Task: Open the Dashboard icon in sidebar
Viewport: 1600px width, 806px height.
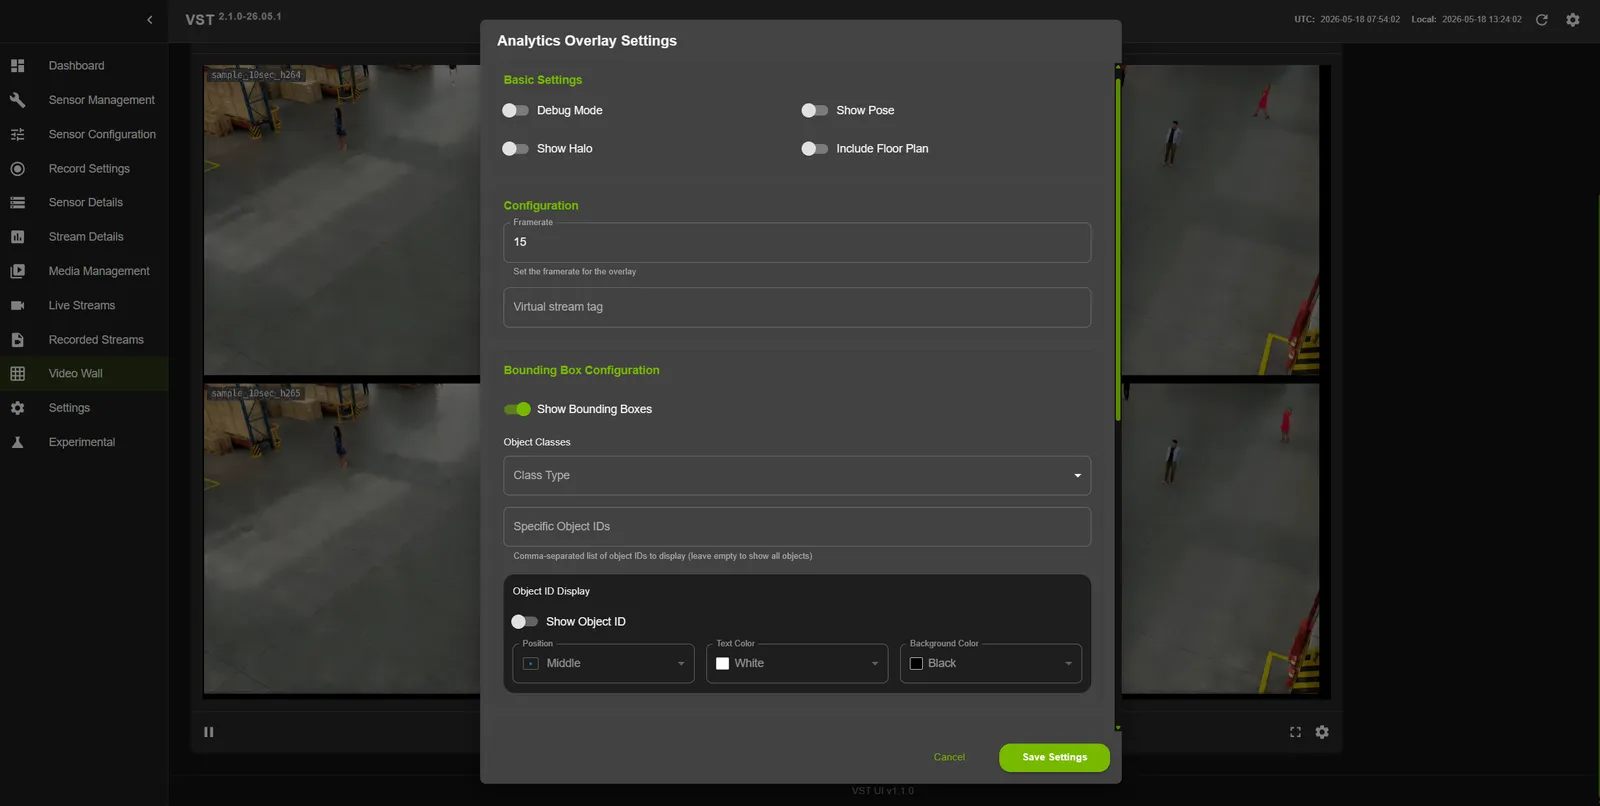Action: [17, 66]
